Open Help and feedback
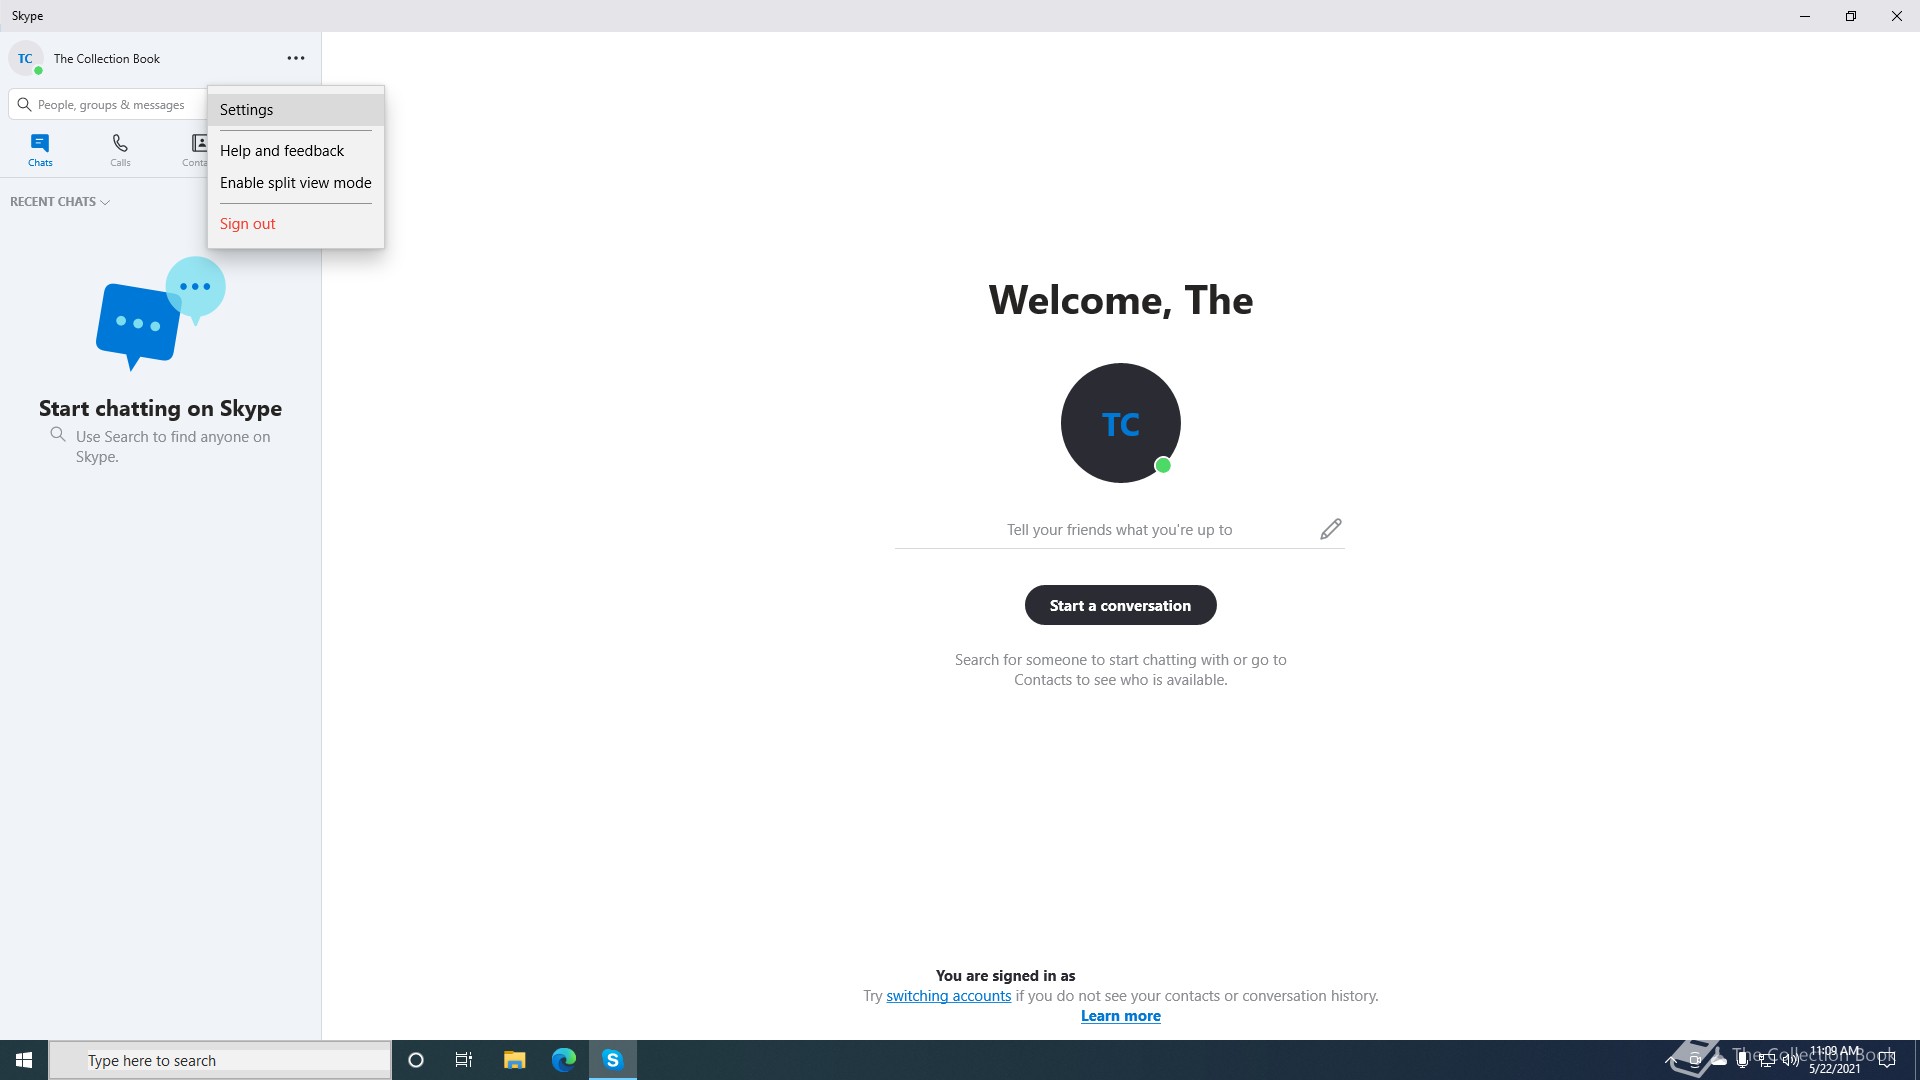Image resolution: width=1920 pixels, height=1080 pixels. coord(296,151)
